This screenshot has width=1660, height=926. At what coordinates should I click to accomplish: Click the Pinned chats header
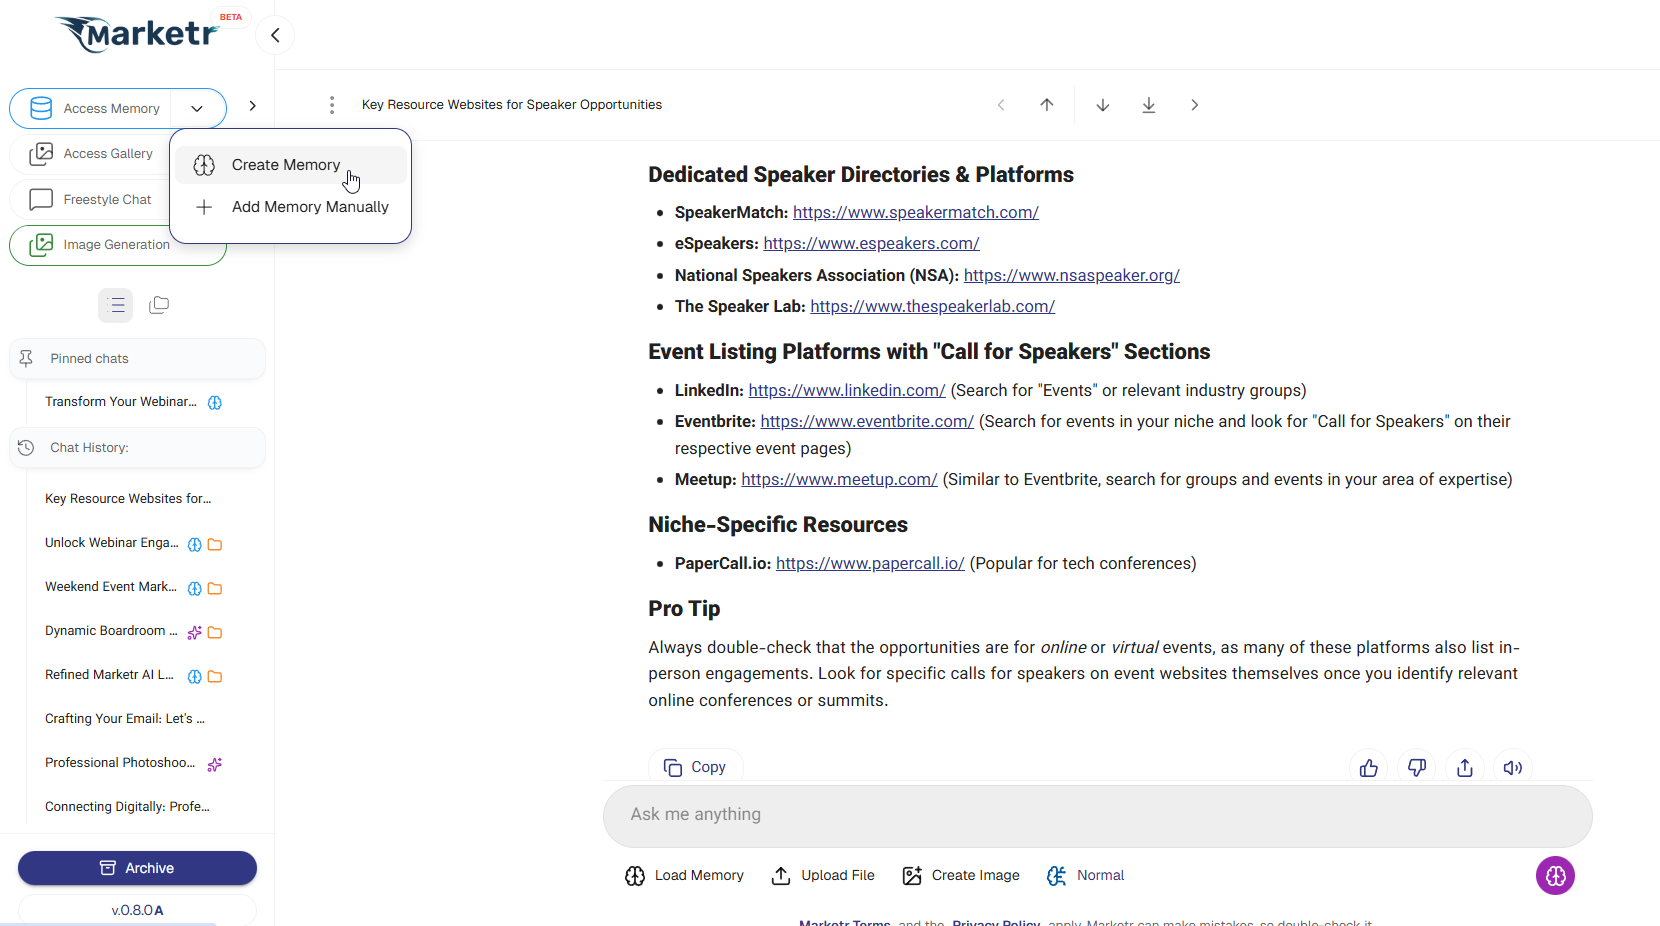(x=138, y=358)
